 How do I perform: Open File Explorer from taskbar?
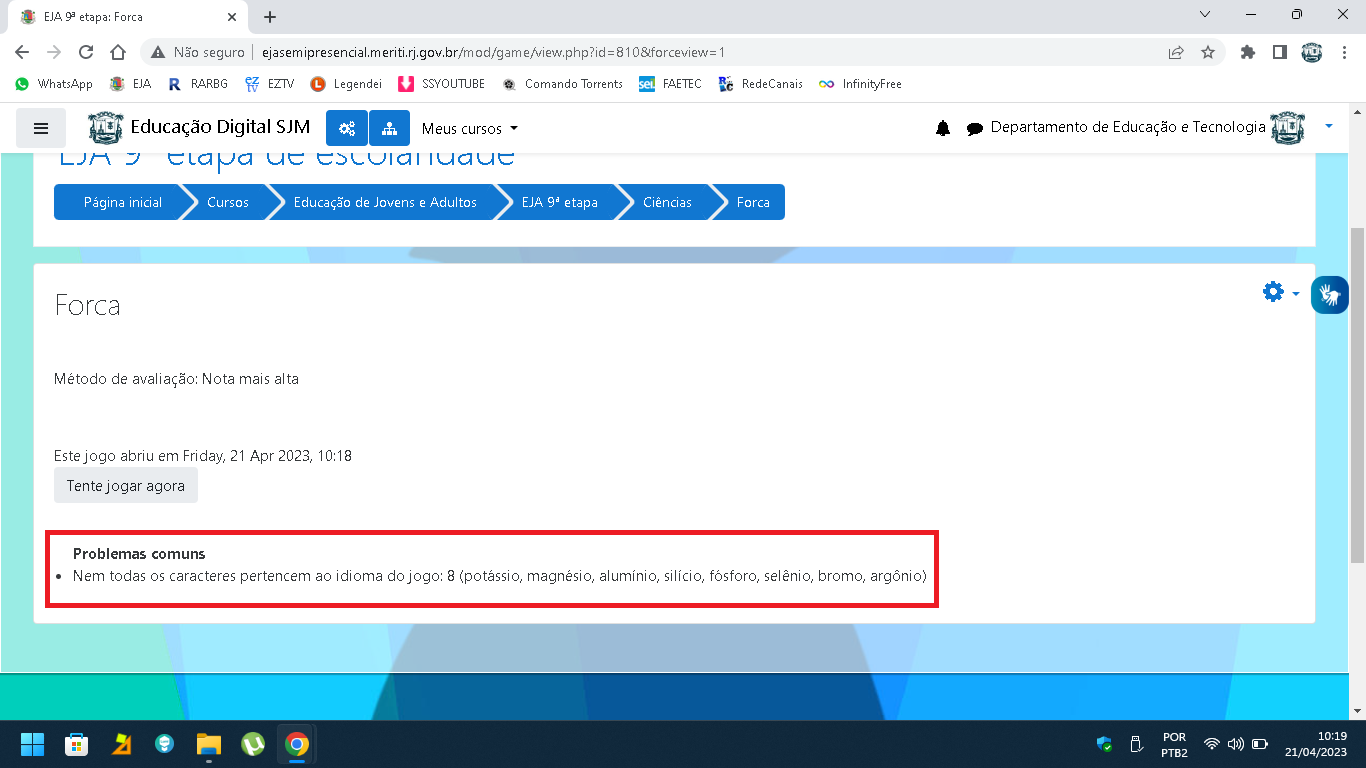tap(208, 744)
